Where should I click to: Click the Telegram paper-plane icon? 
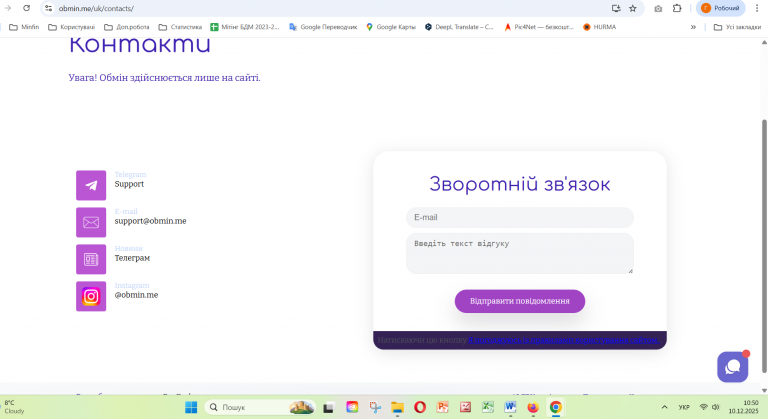91,185
